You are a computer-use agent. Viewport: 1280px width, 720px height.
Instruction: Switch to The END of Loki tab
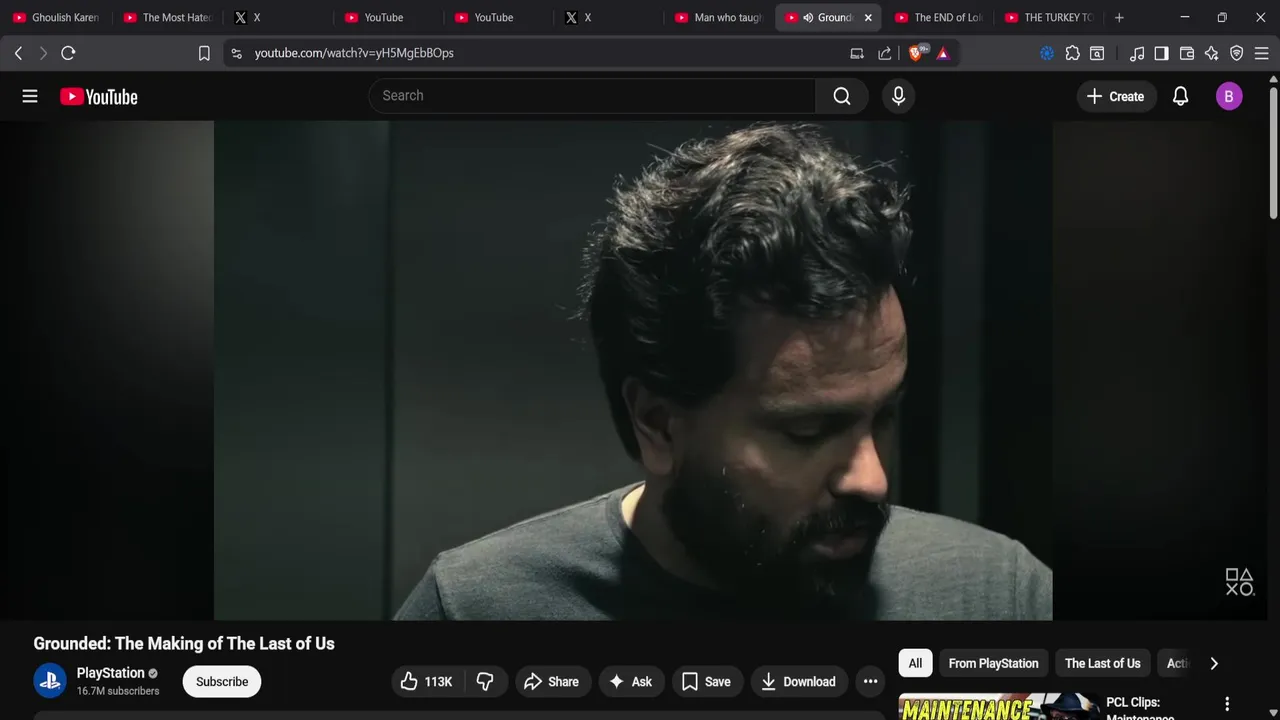tap(938, 18)
